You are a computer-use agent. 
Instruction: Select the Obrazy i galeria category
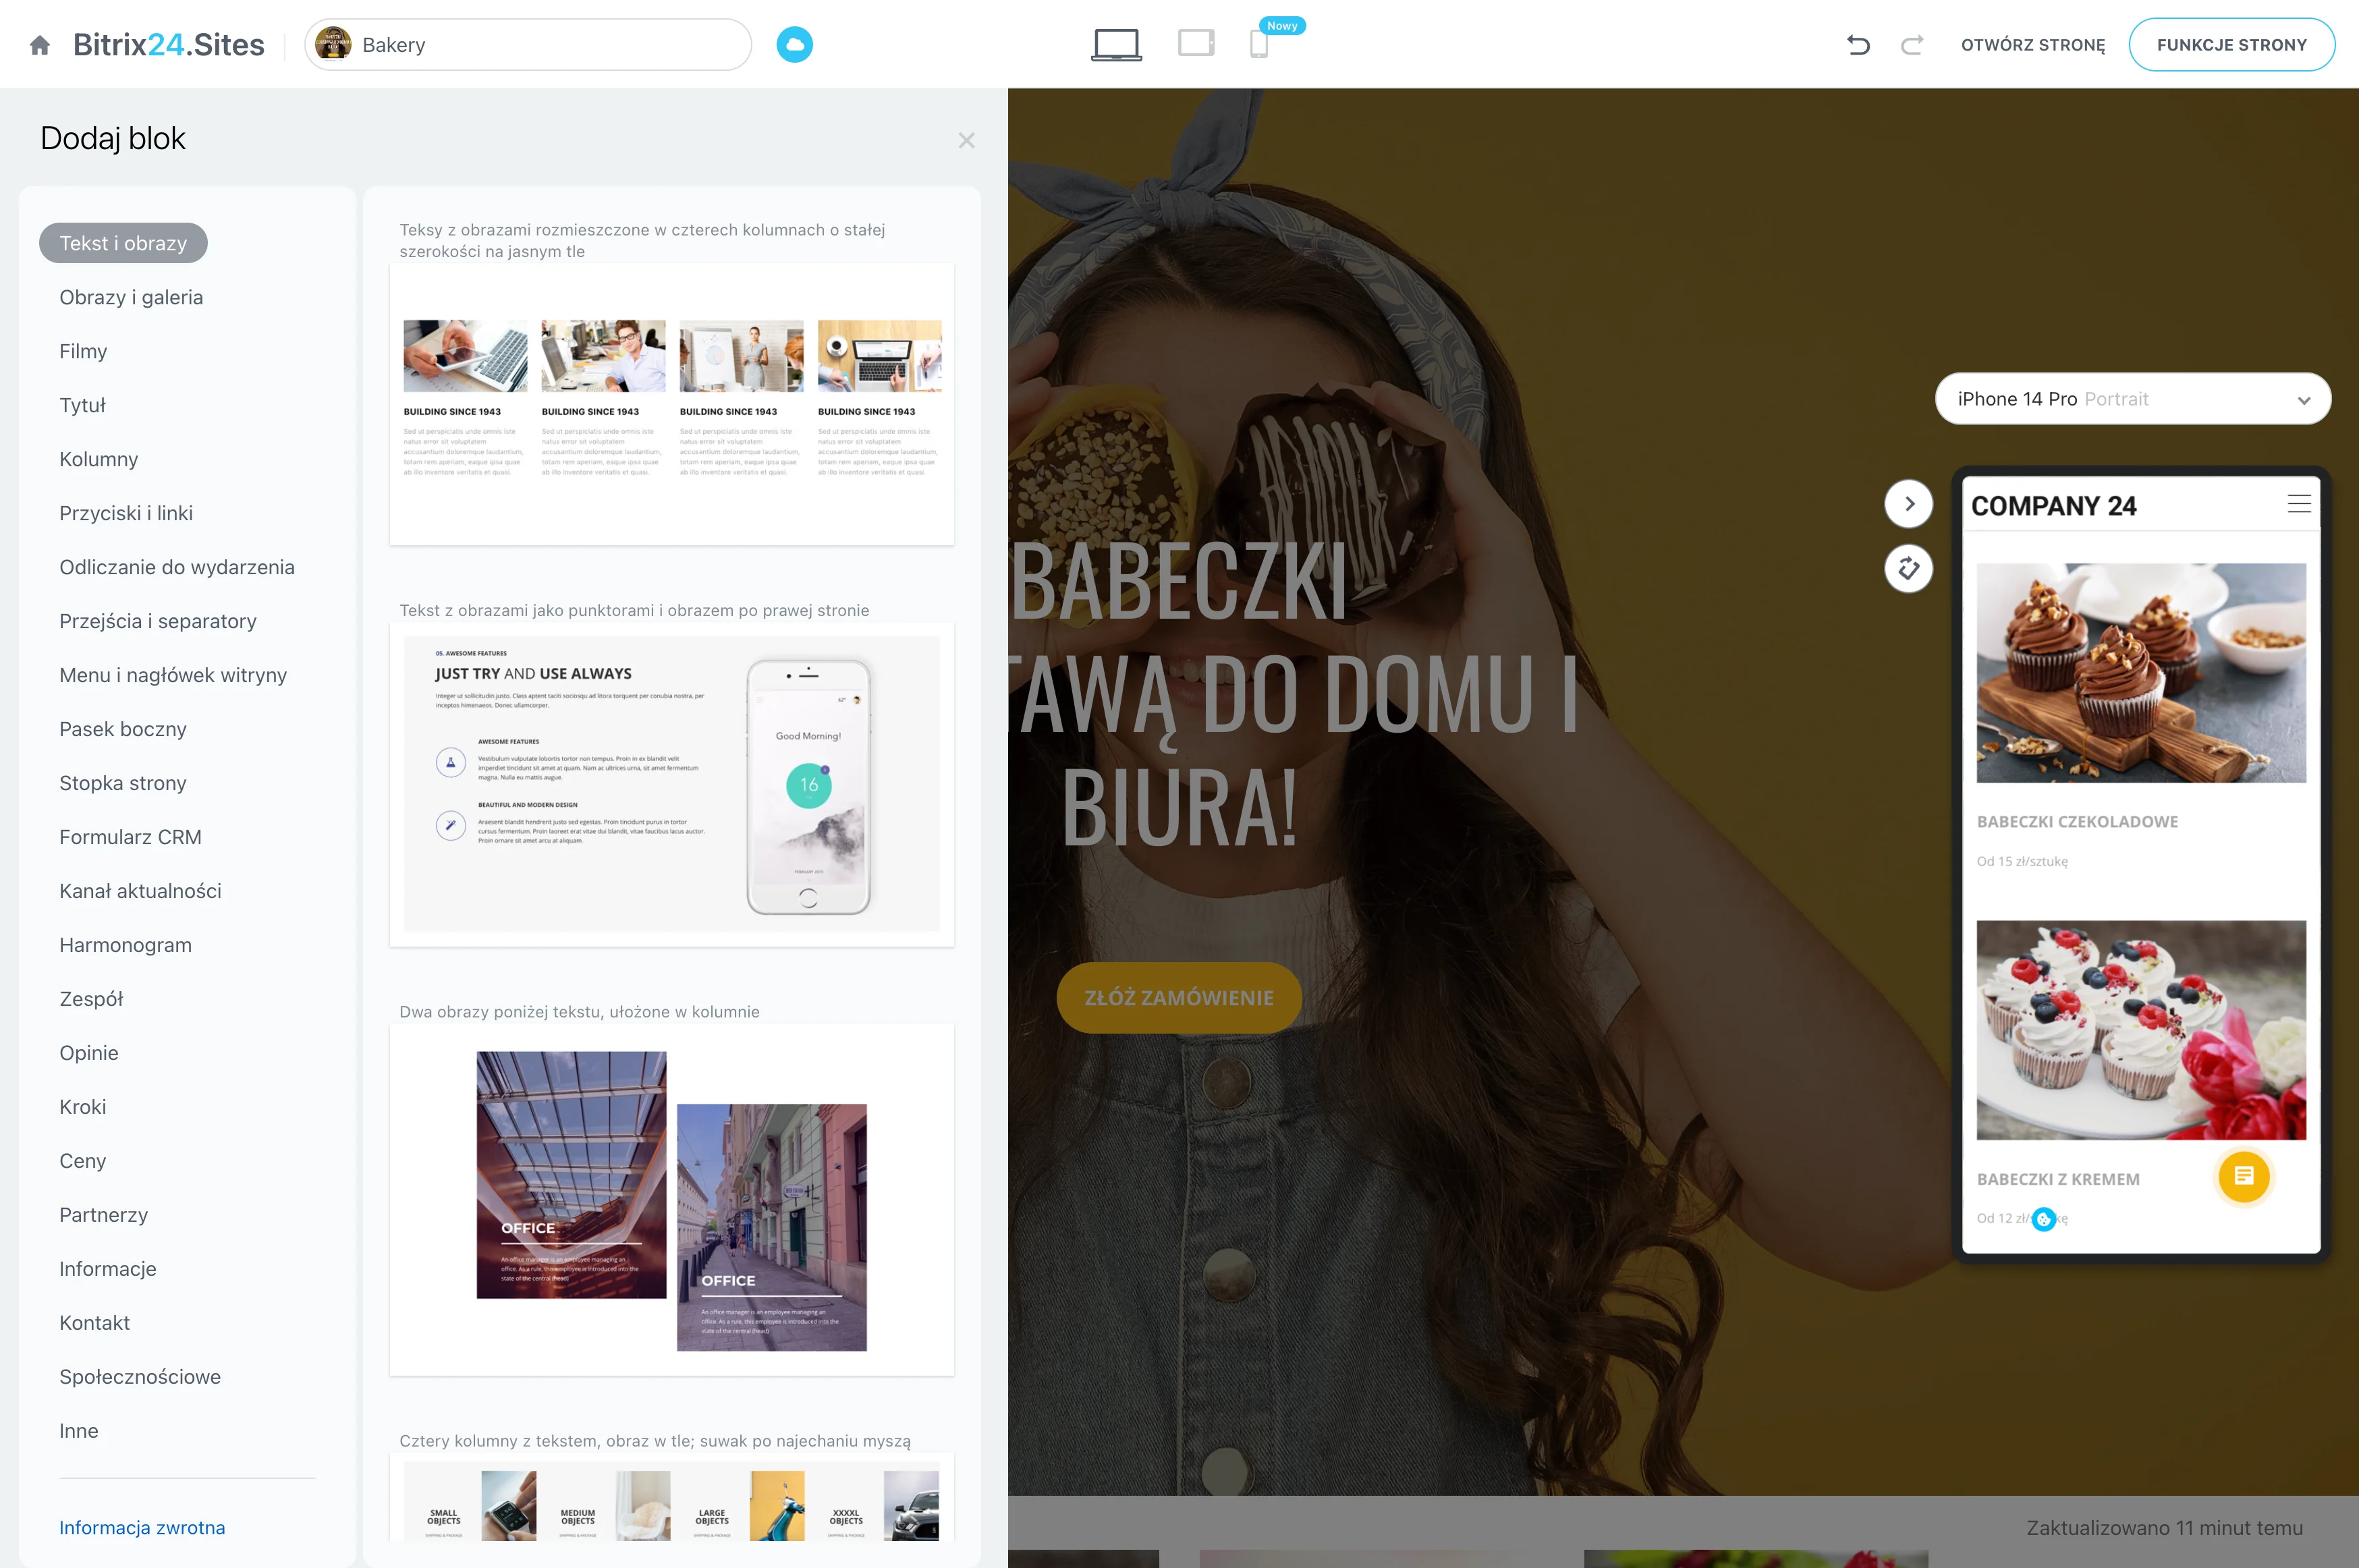(x=131, y=297)
